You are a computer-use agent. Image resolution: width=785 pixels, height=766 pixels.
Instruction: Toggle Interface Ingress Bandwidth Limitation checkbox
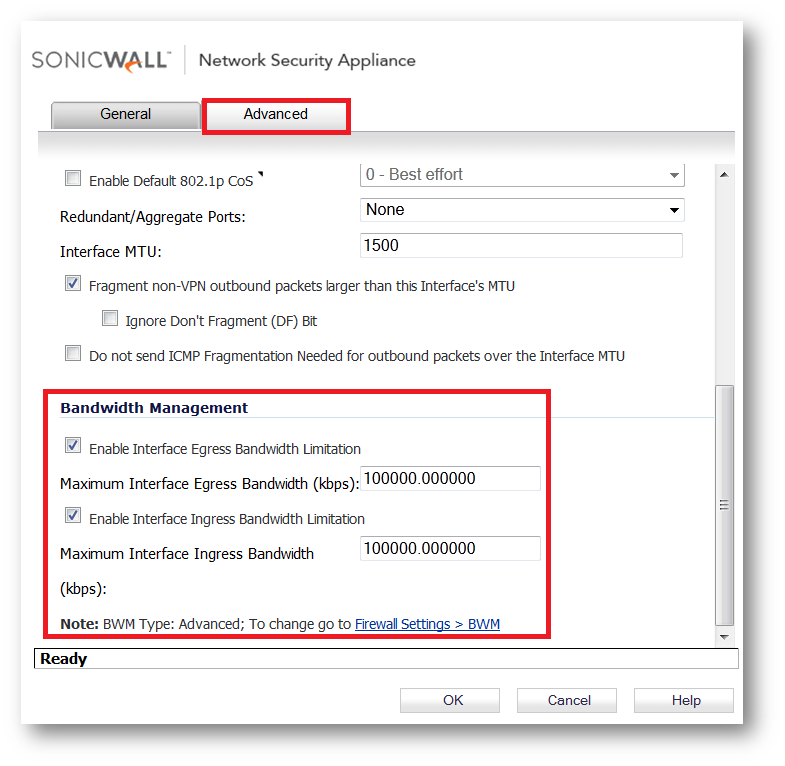(x=73, y=516)
